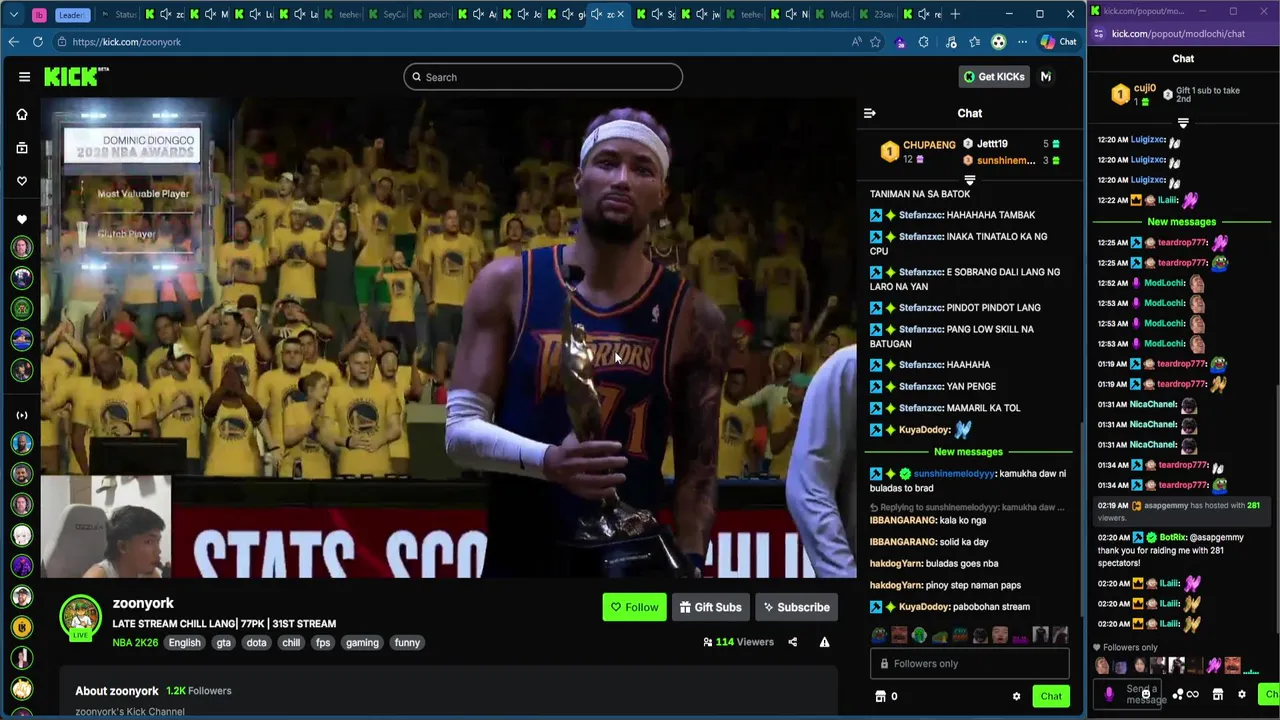Image resolution: width=1280 pixels, height=720 pixels.
Task: Go back in the browser
Action: click(13, 42)
